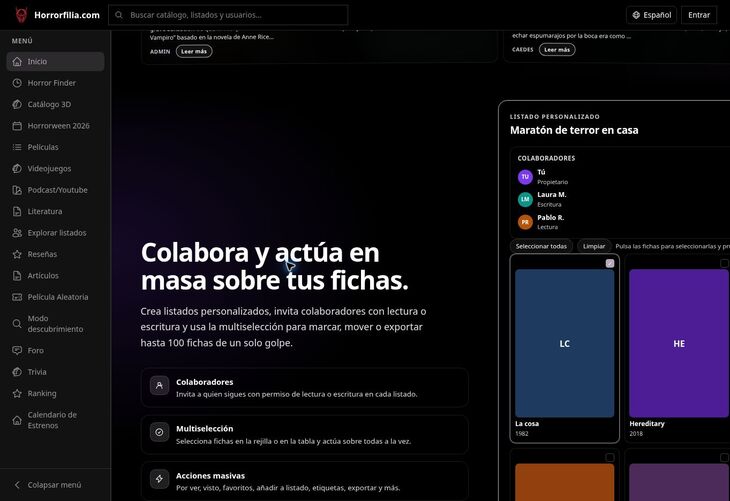Screen dimensions: 730x501
Task: Click the search magnifier icon
Action: click(x=119, y=15)
